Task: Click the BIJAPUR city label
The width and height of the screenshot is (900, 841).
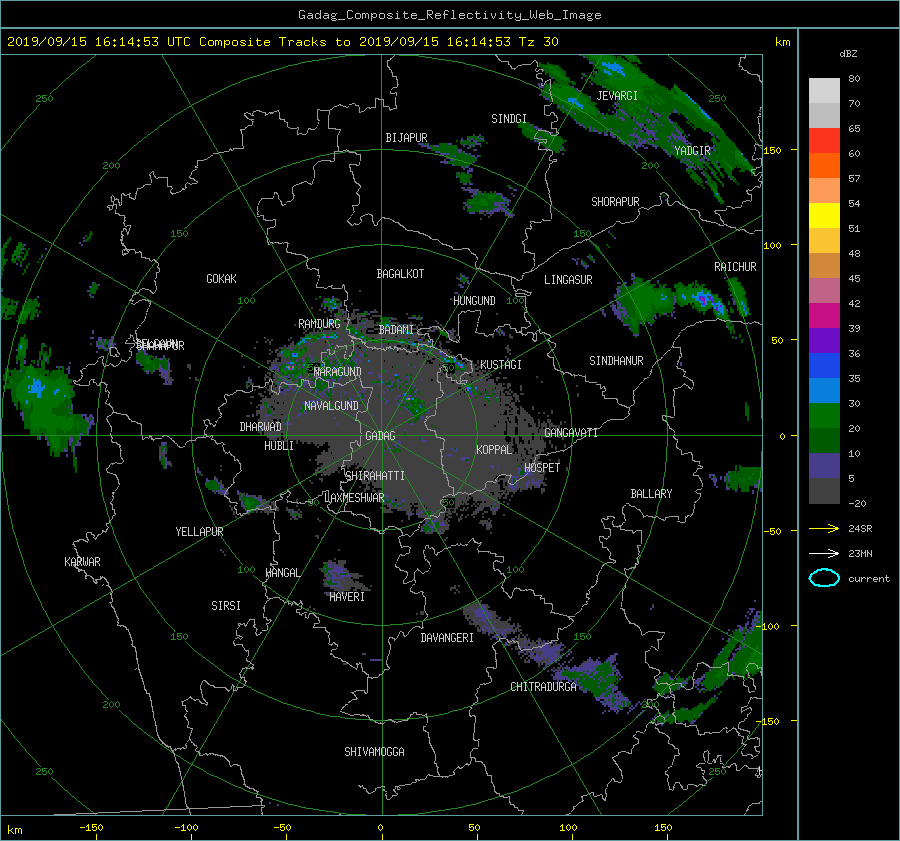Action: (406, 138)
